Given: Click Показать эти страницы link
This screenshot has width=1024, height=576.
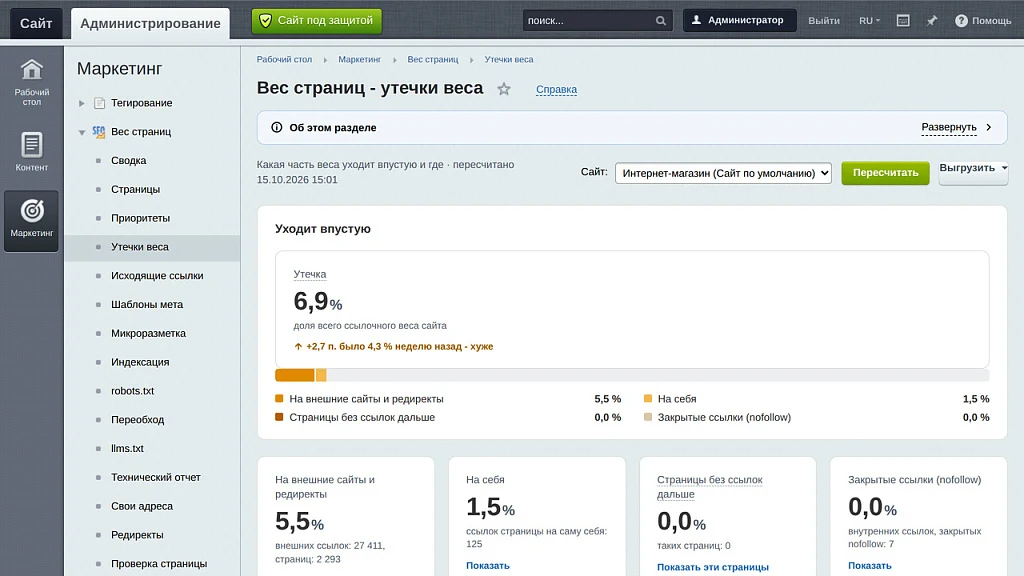Looking at the screenshot, I should pos(712,567).
